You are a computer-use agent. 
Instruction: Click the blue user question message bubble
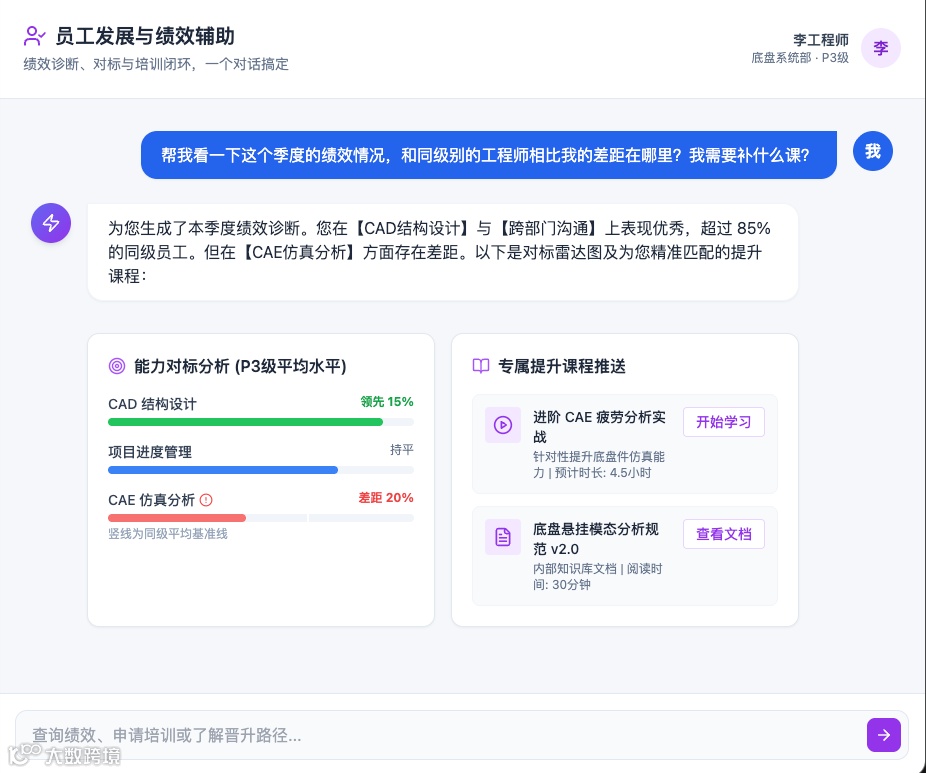pos(488,155)
